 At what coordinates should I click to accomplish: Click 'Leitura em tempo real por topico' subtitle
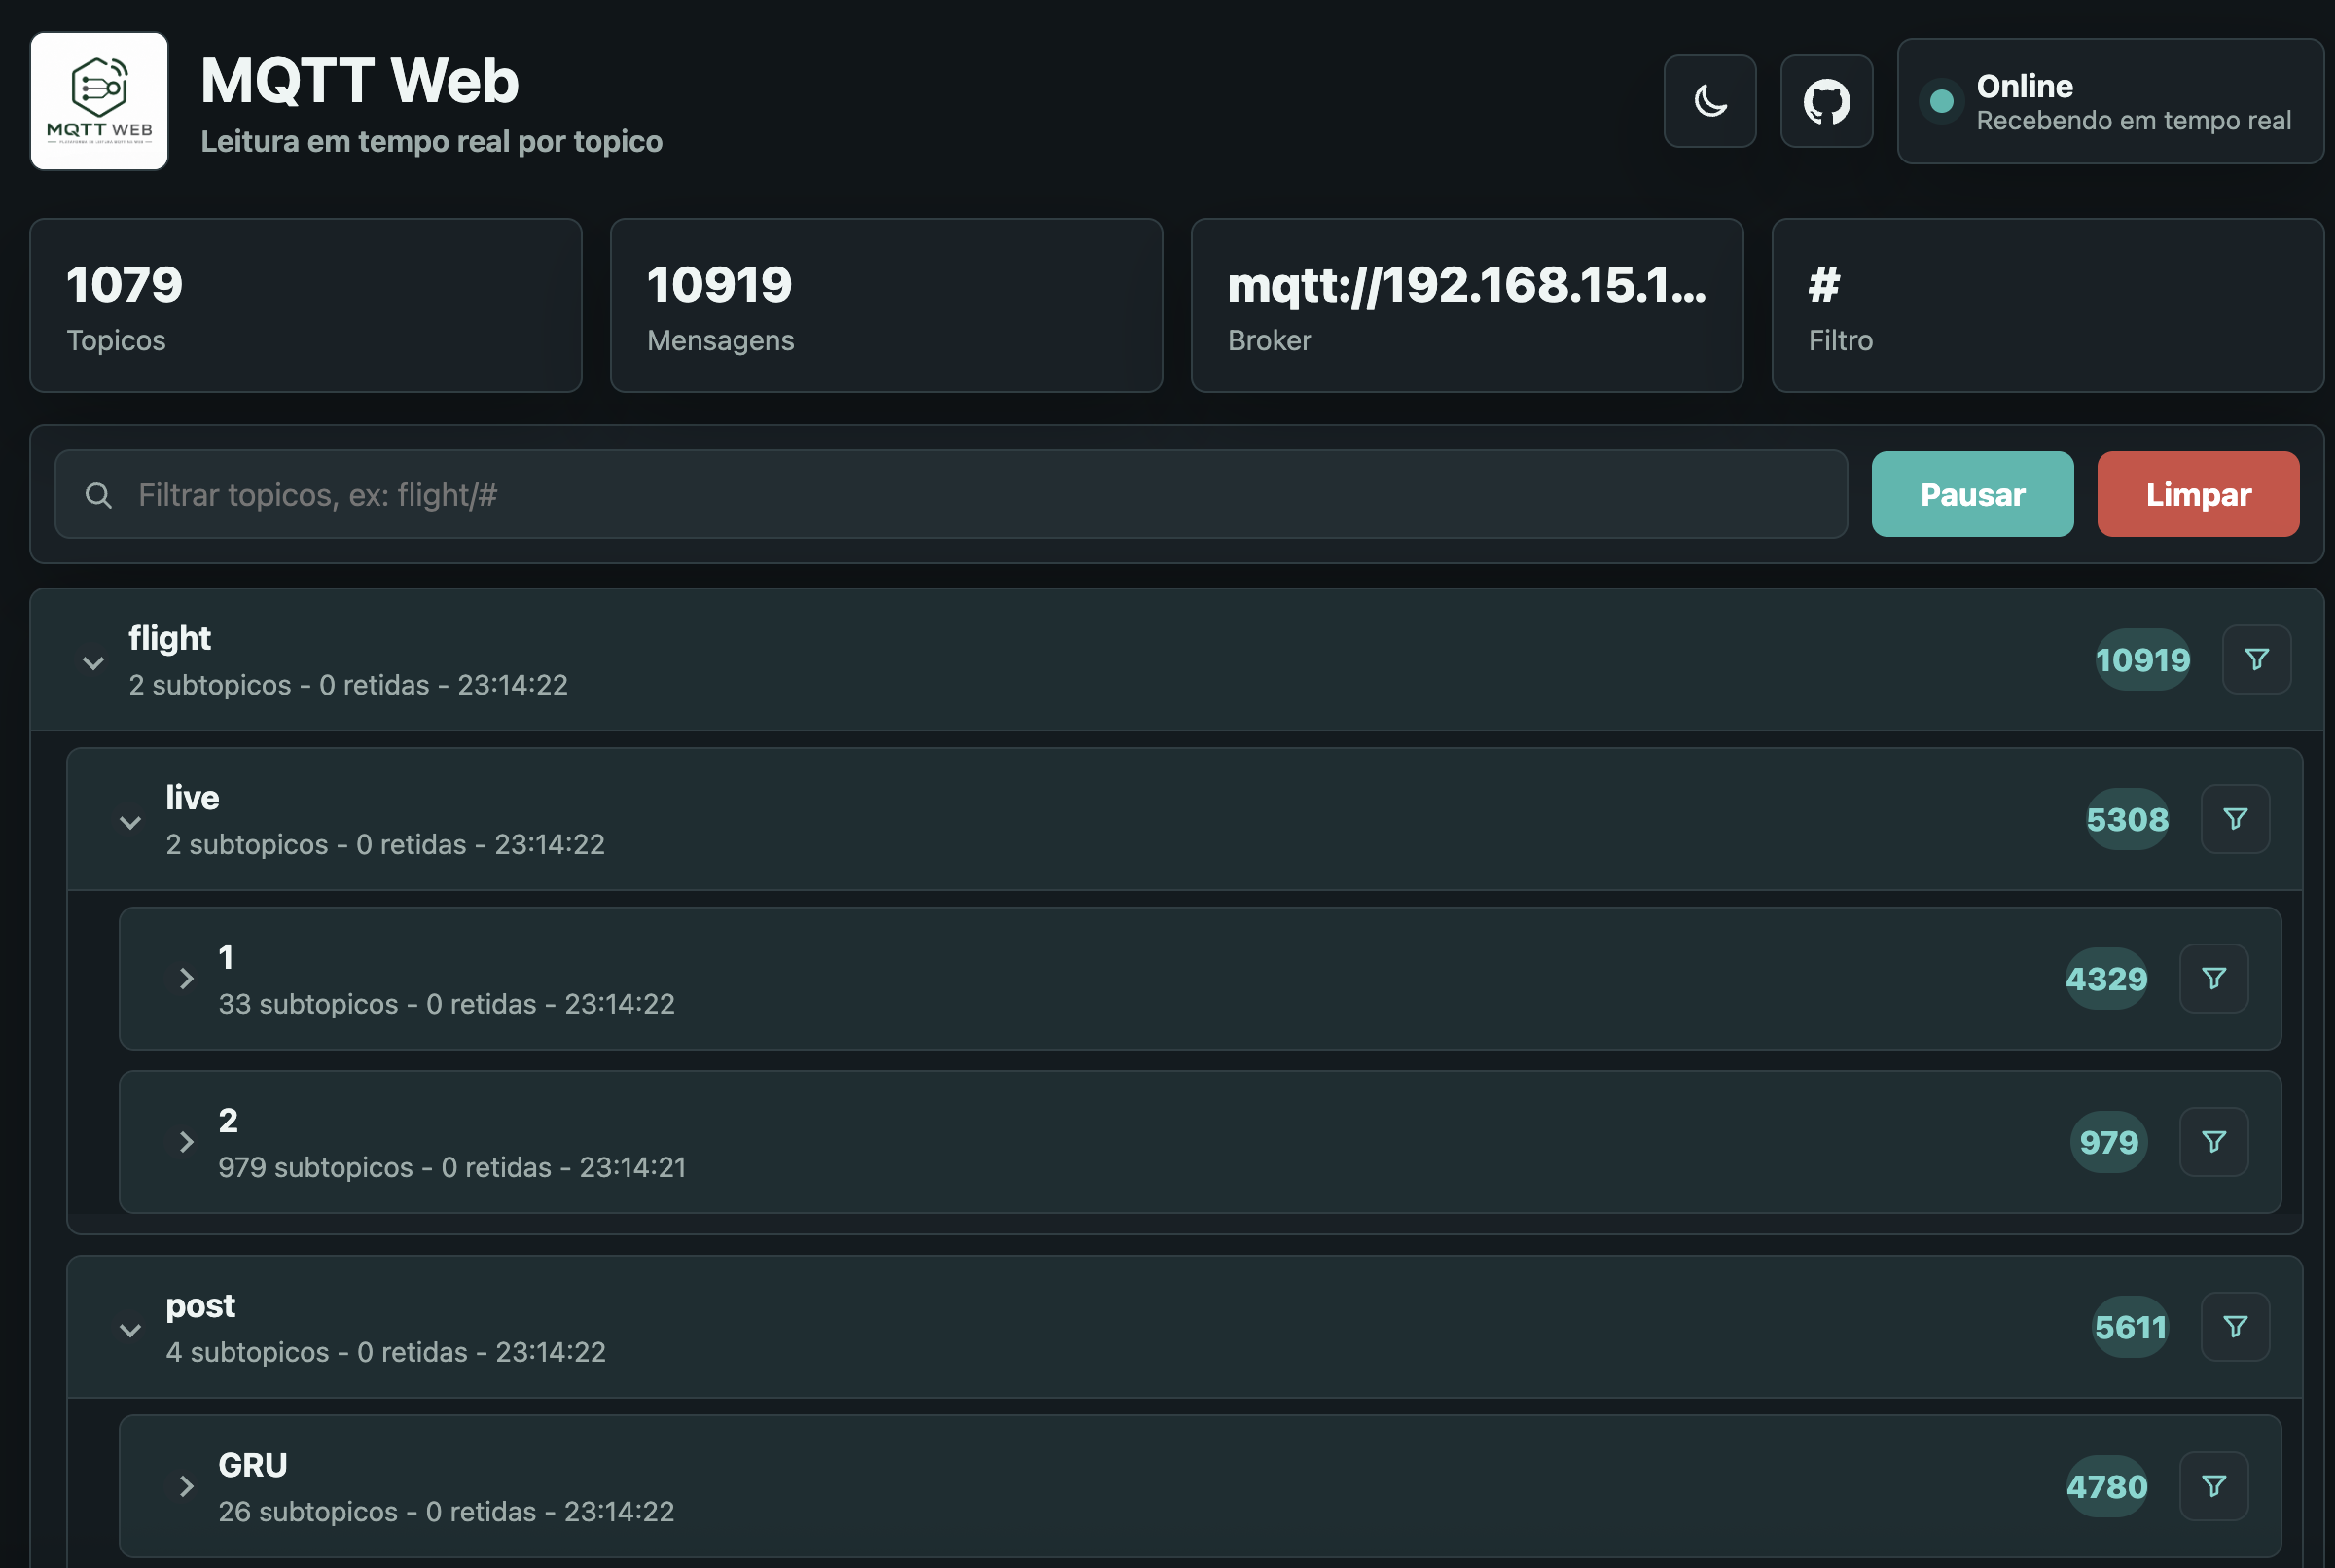tap(431, 141)
